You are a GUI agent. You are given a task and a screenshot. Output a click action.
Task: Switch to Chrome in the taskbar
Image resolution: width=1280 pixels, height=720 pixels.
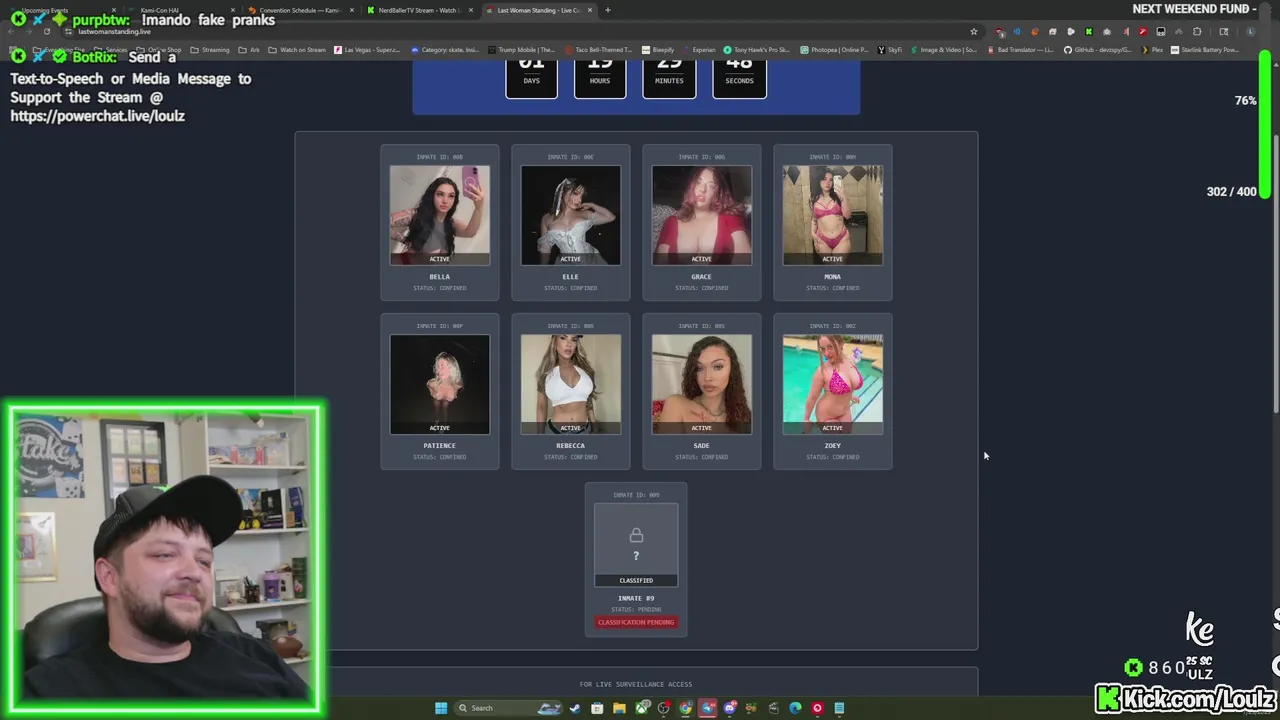pos(685,708)
